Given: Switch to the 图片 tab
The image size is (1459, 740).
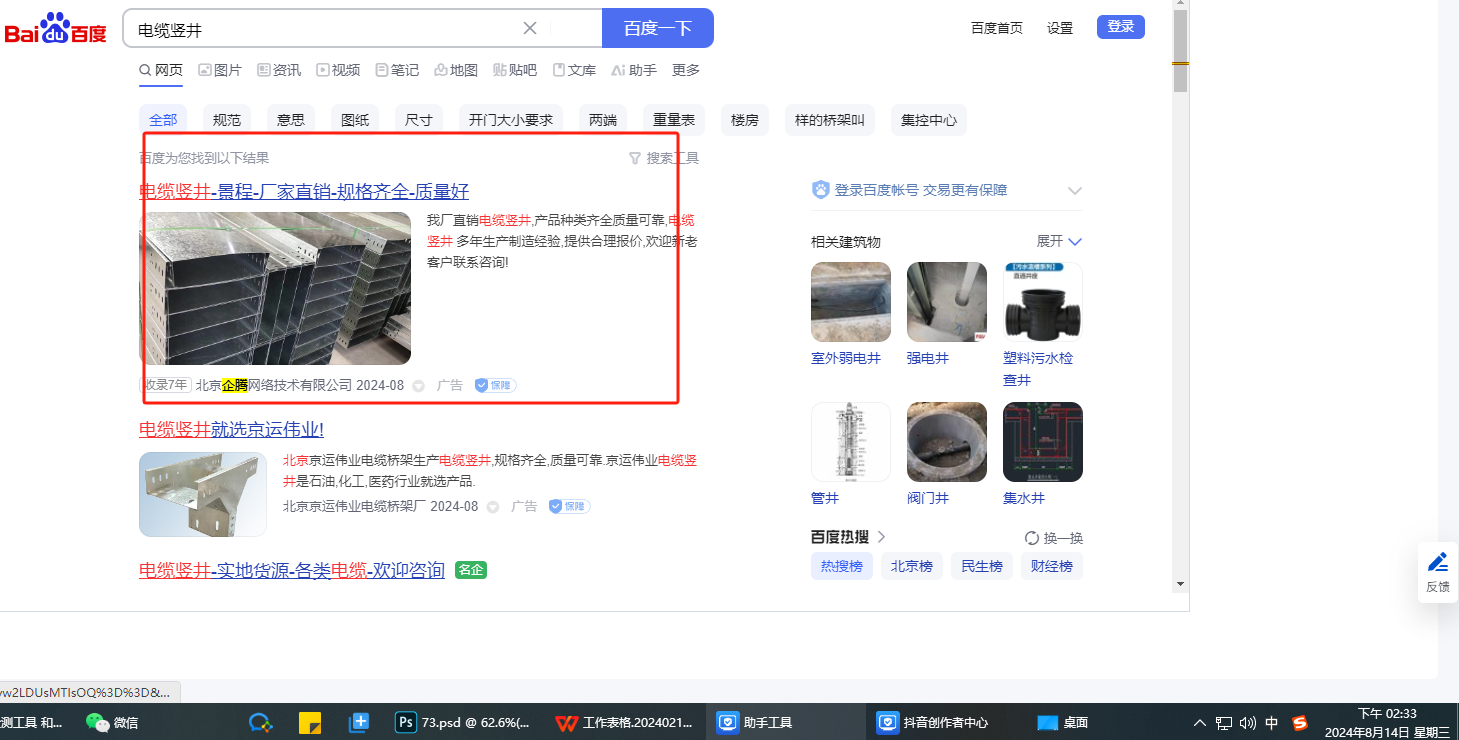Looking at the screenshot, I should click(220, 70).
